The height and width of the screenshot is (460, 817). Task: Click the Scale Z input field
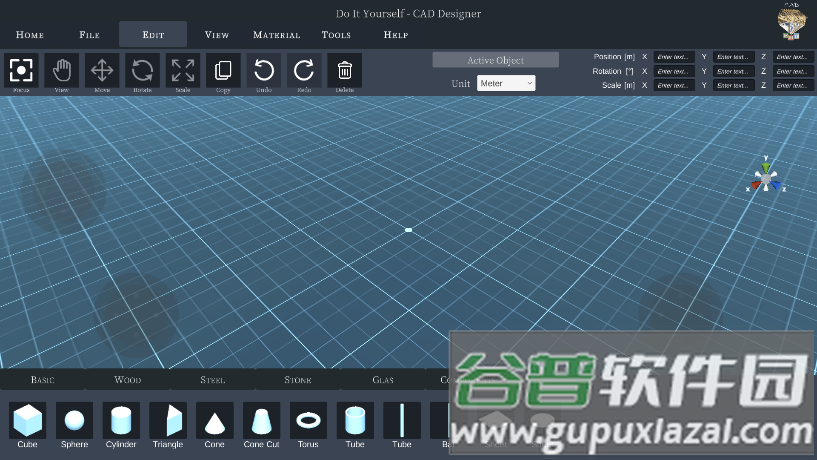click(x=793, y=85)
